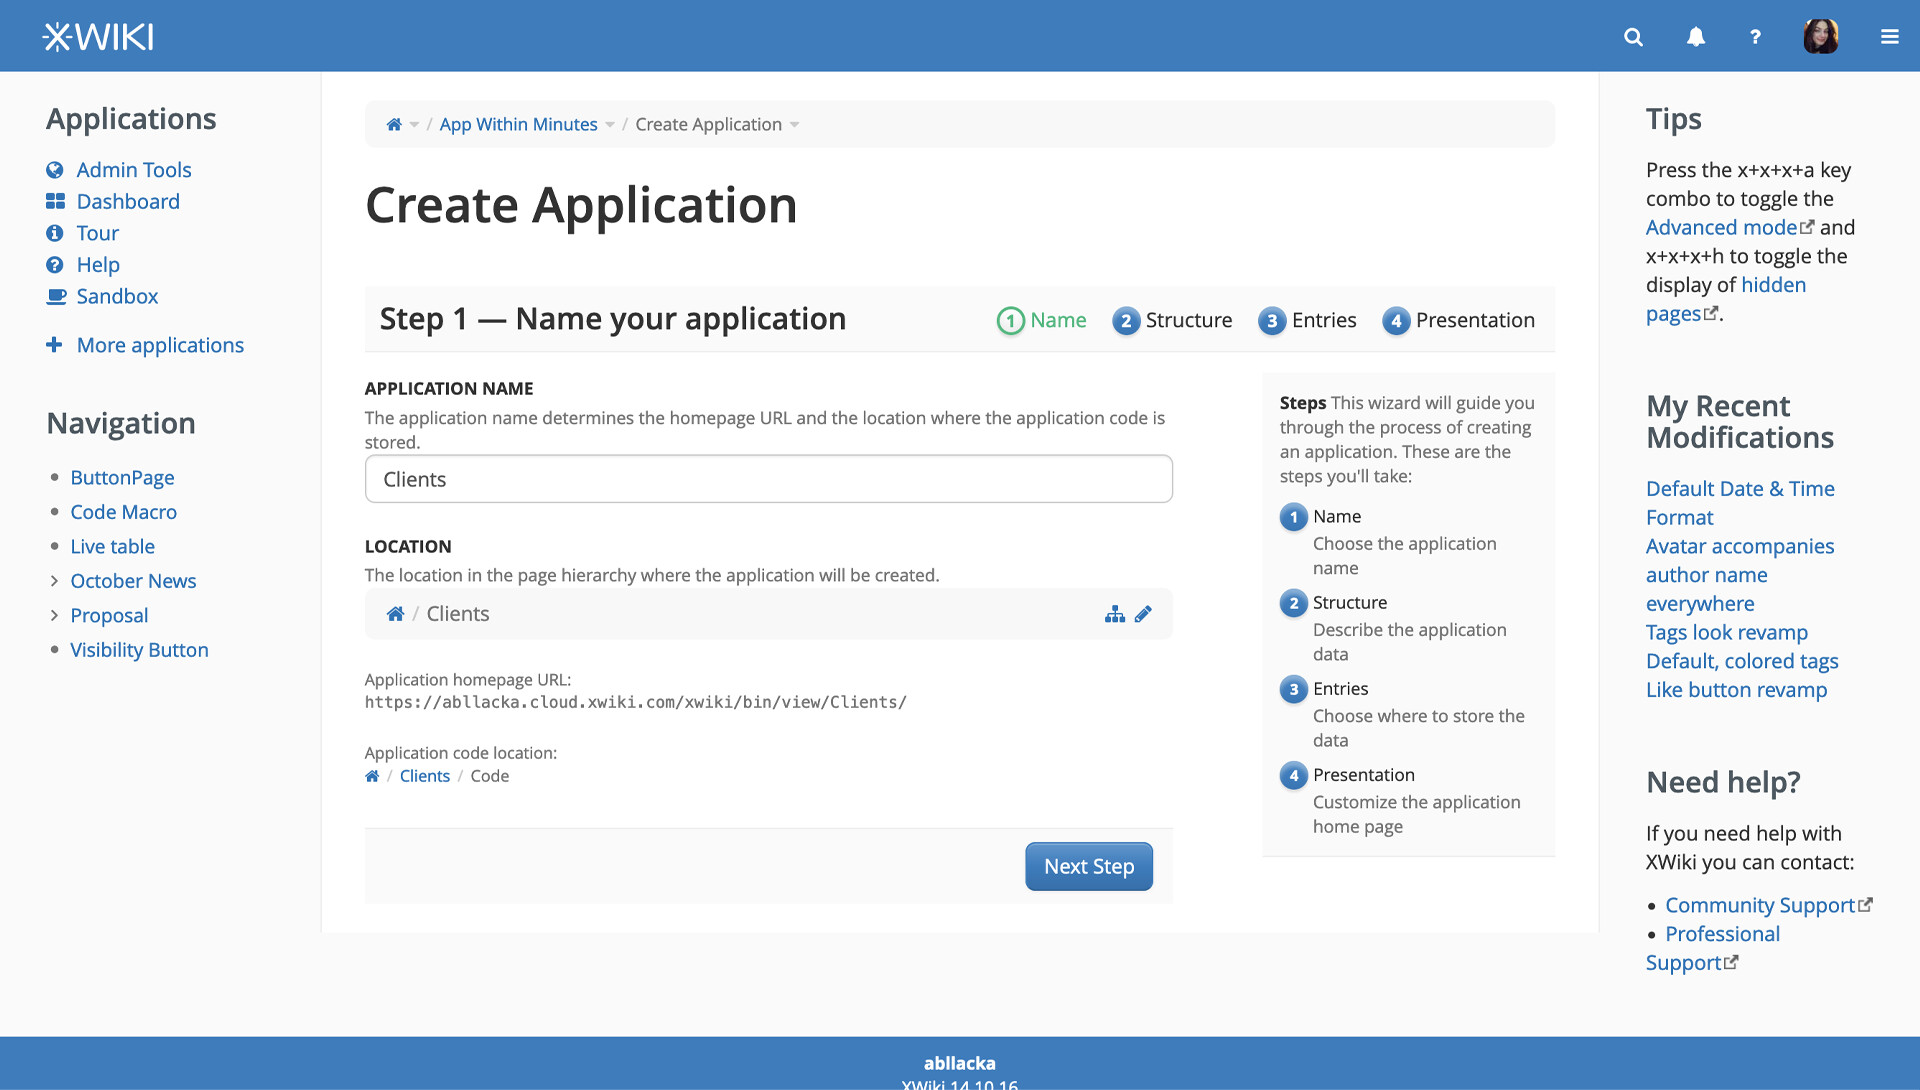
Task: Open the user avatar profile
Action: pyautogui.click(x=1820, y=37)
